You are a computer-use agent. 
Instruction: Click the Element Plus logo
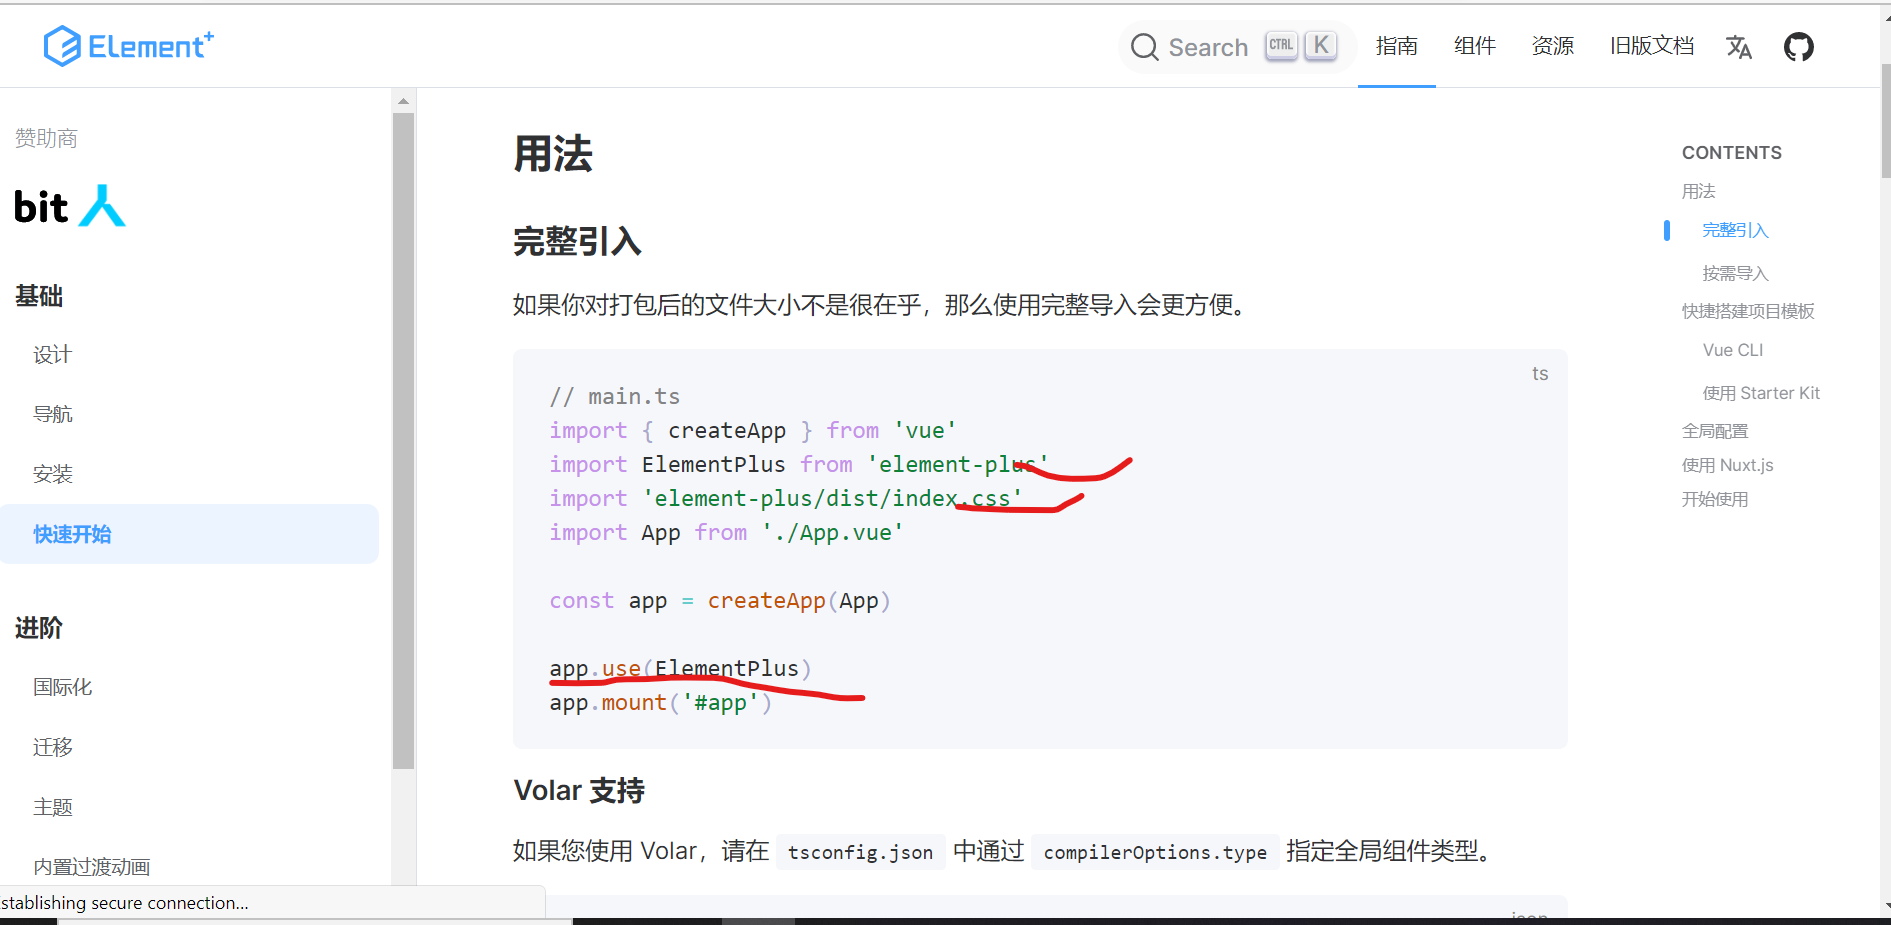pyautogui.click(x=128, y=45)
